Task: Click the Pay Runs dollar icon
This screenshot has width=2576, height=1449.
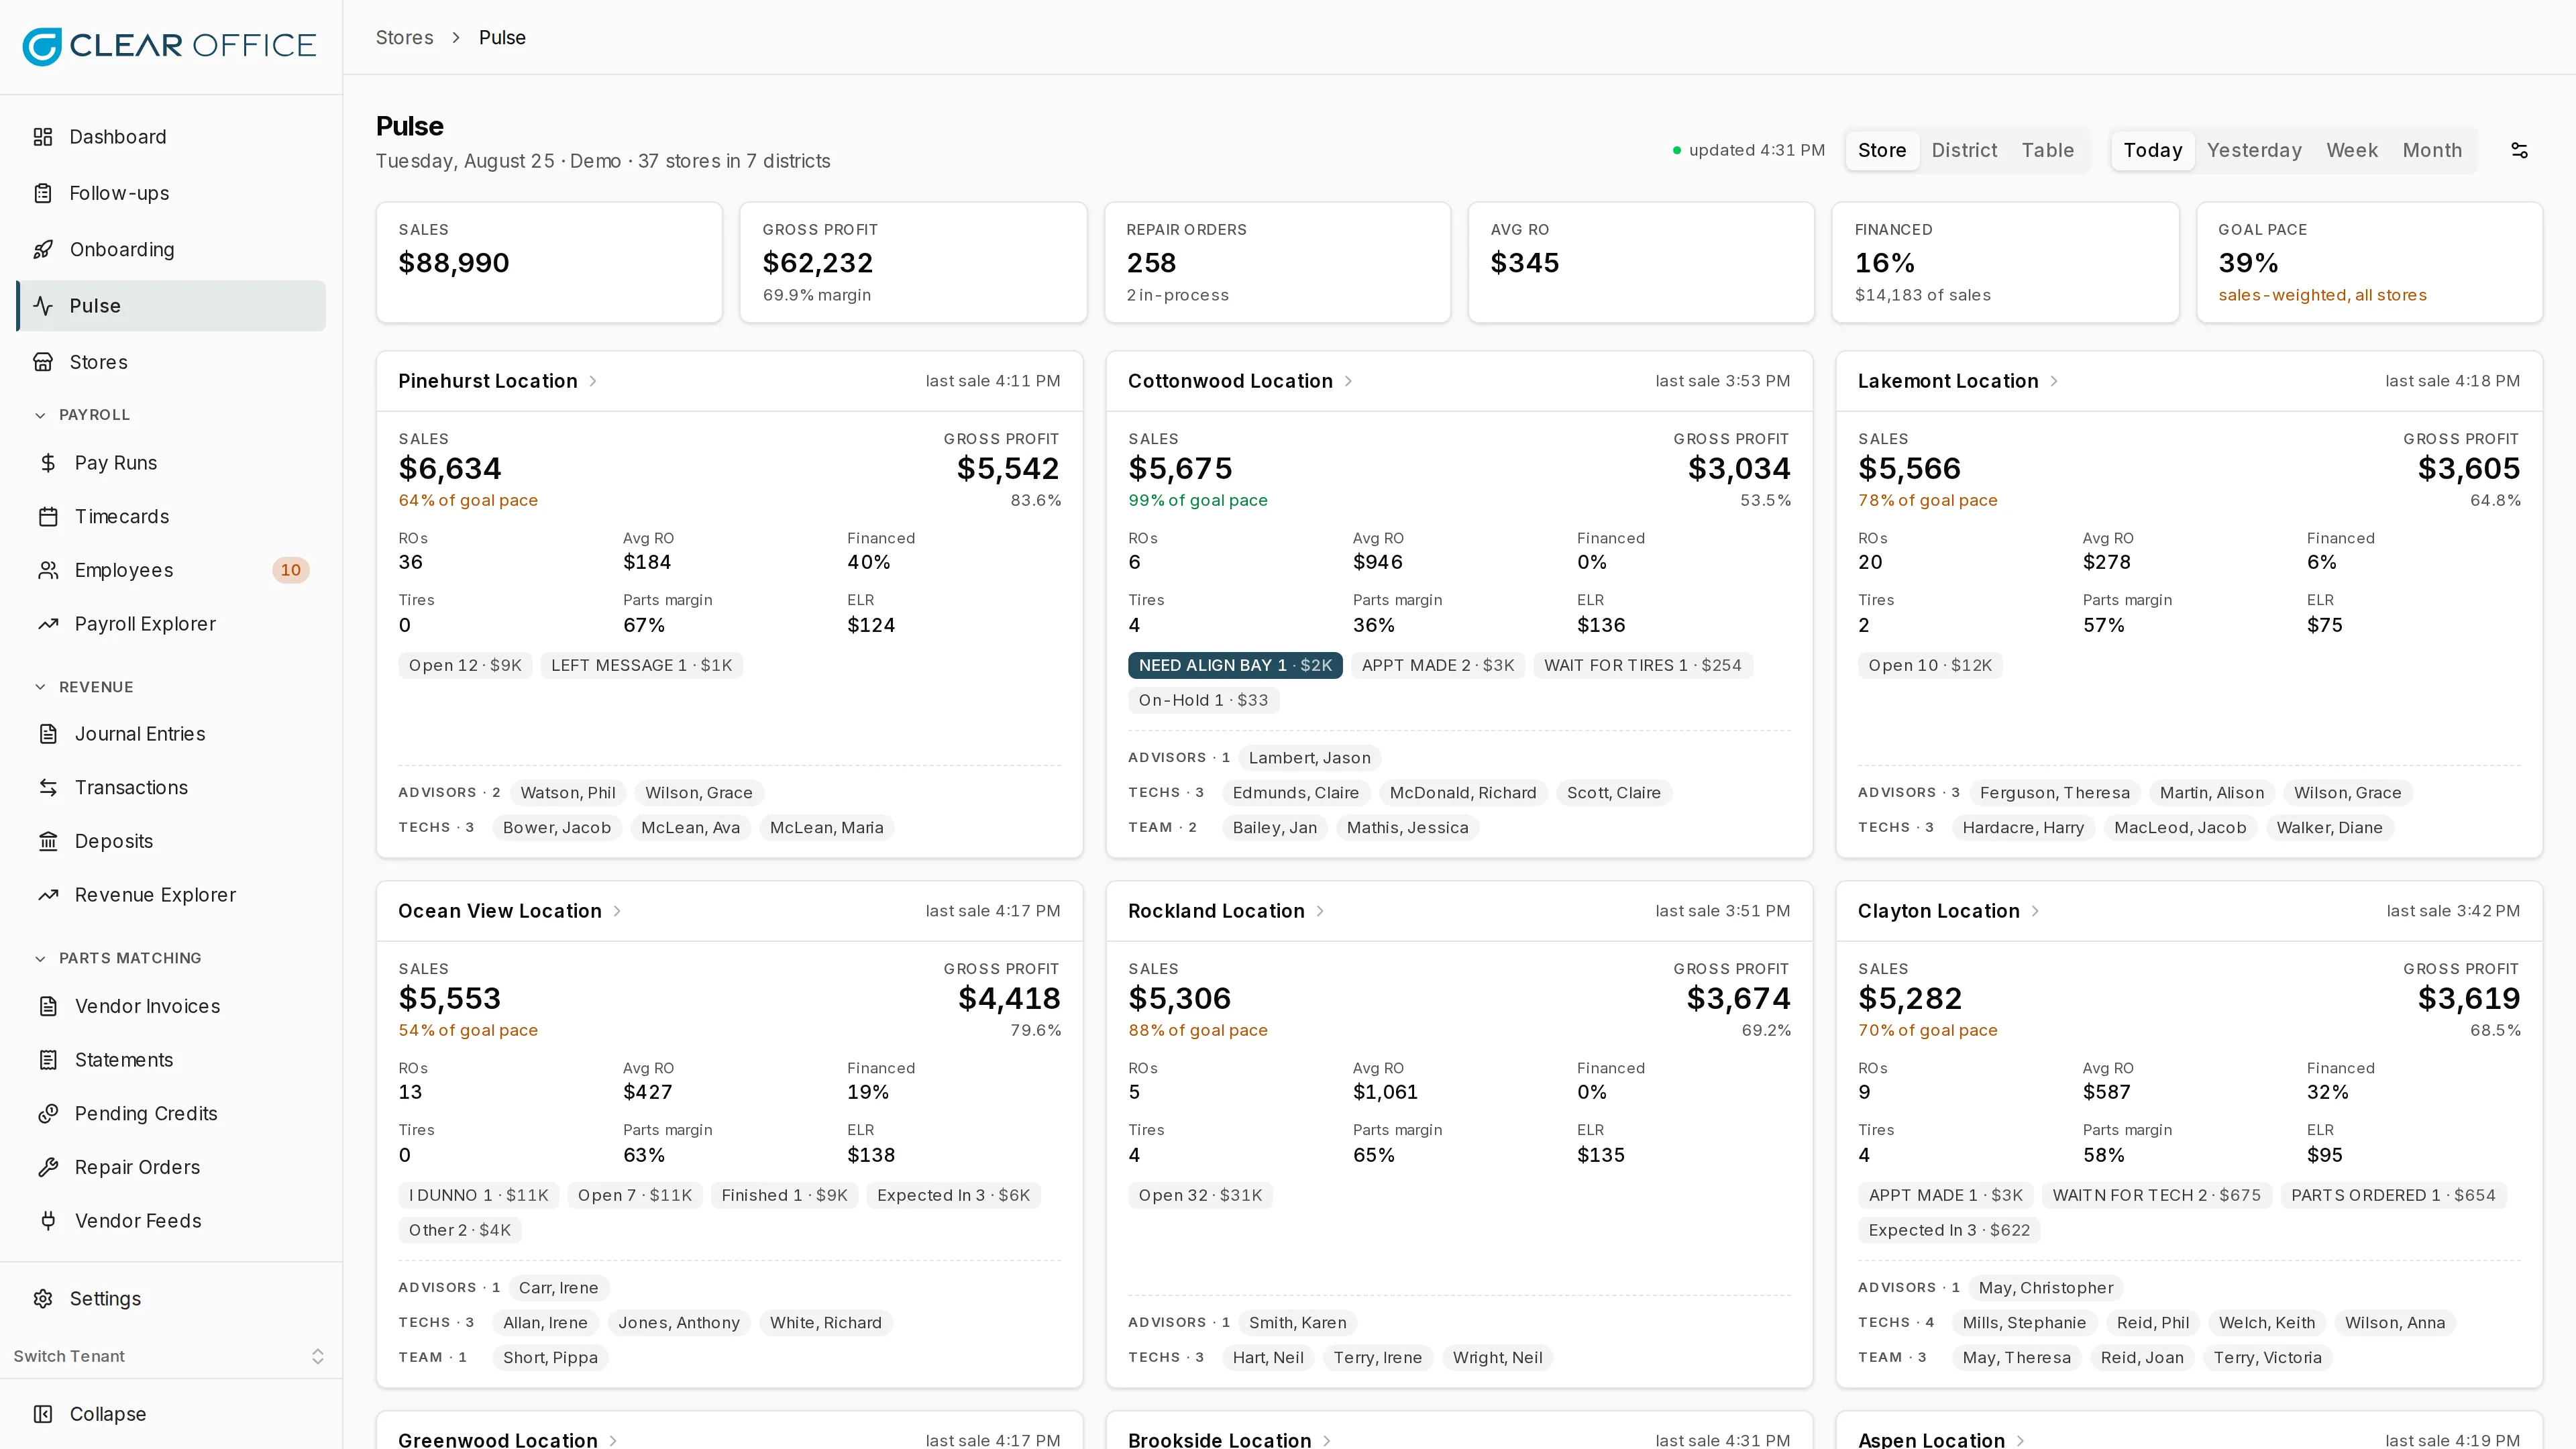Action: pos(48,463)
